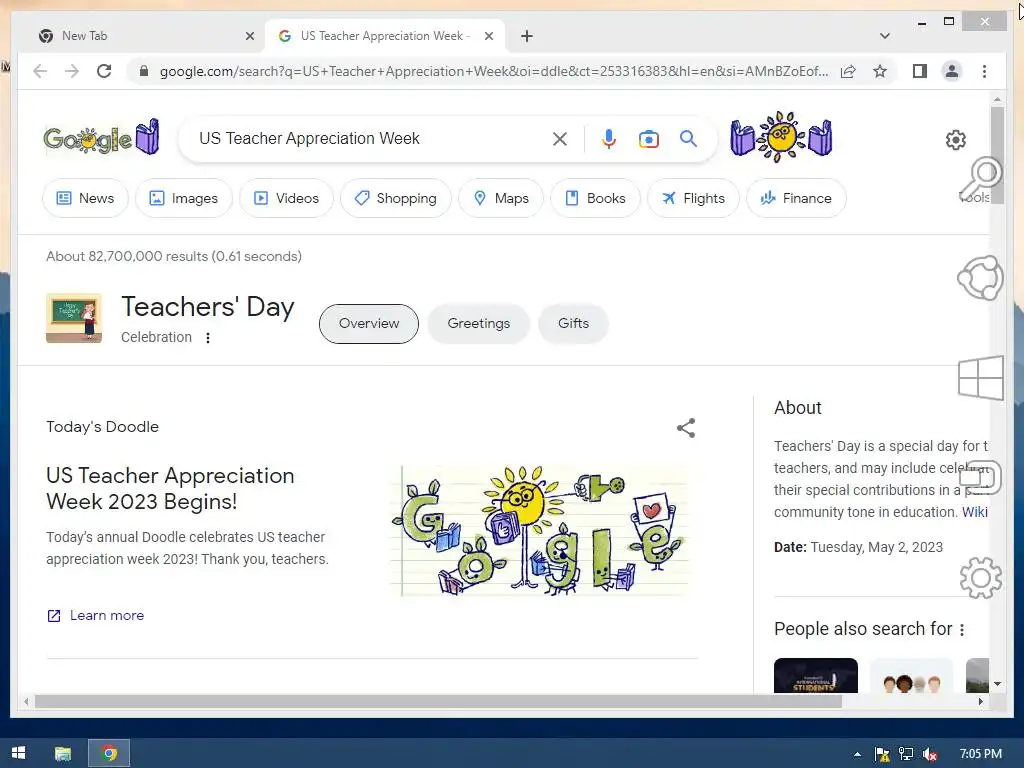The height and width of the screenshot is (768, 1024).
Task: Select the Images filter
Action: (184, 198)
